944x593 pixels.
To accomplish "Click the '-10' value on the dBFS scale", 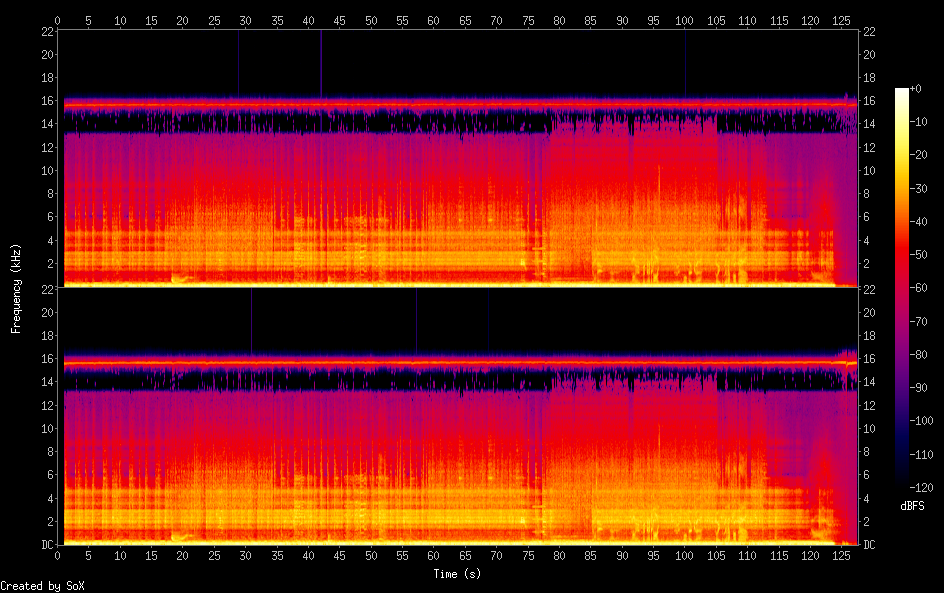I will pos(919,122).
